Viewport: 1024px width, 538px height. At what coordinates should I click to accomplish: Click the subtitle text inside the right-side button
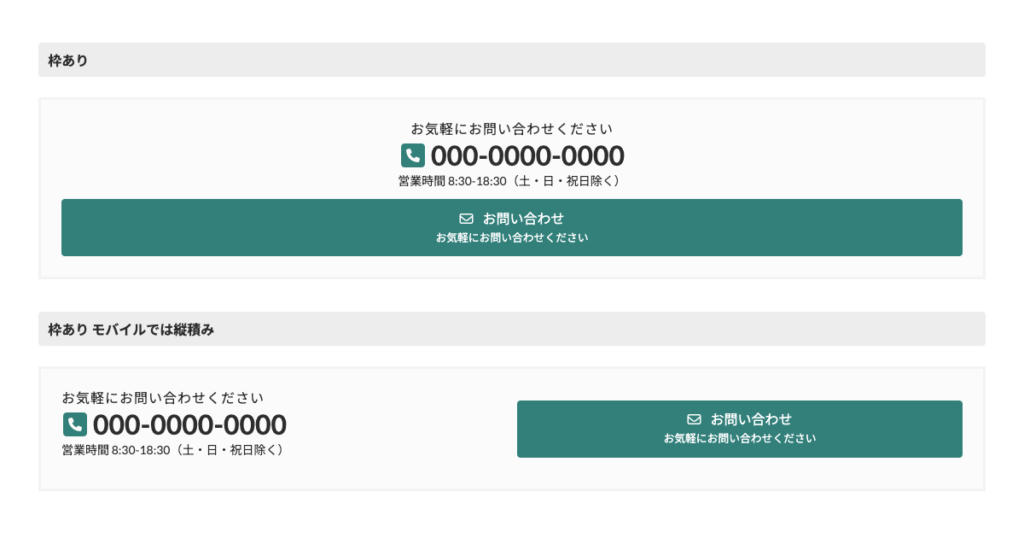point(740,438)
